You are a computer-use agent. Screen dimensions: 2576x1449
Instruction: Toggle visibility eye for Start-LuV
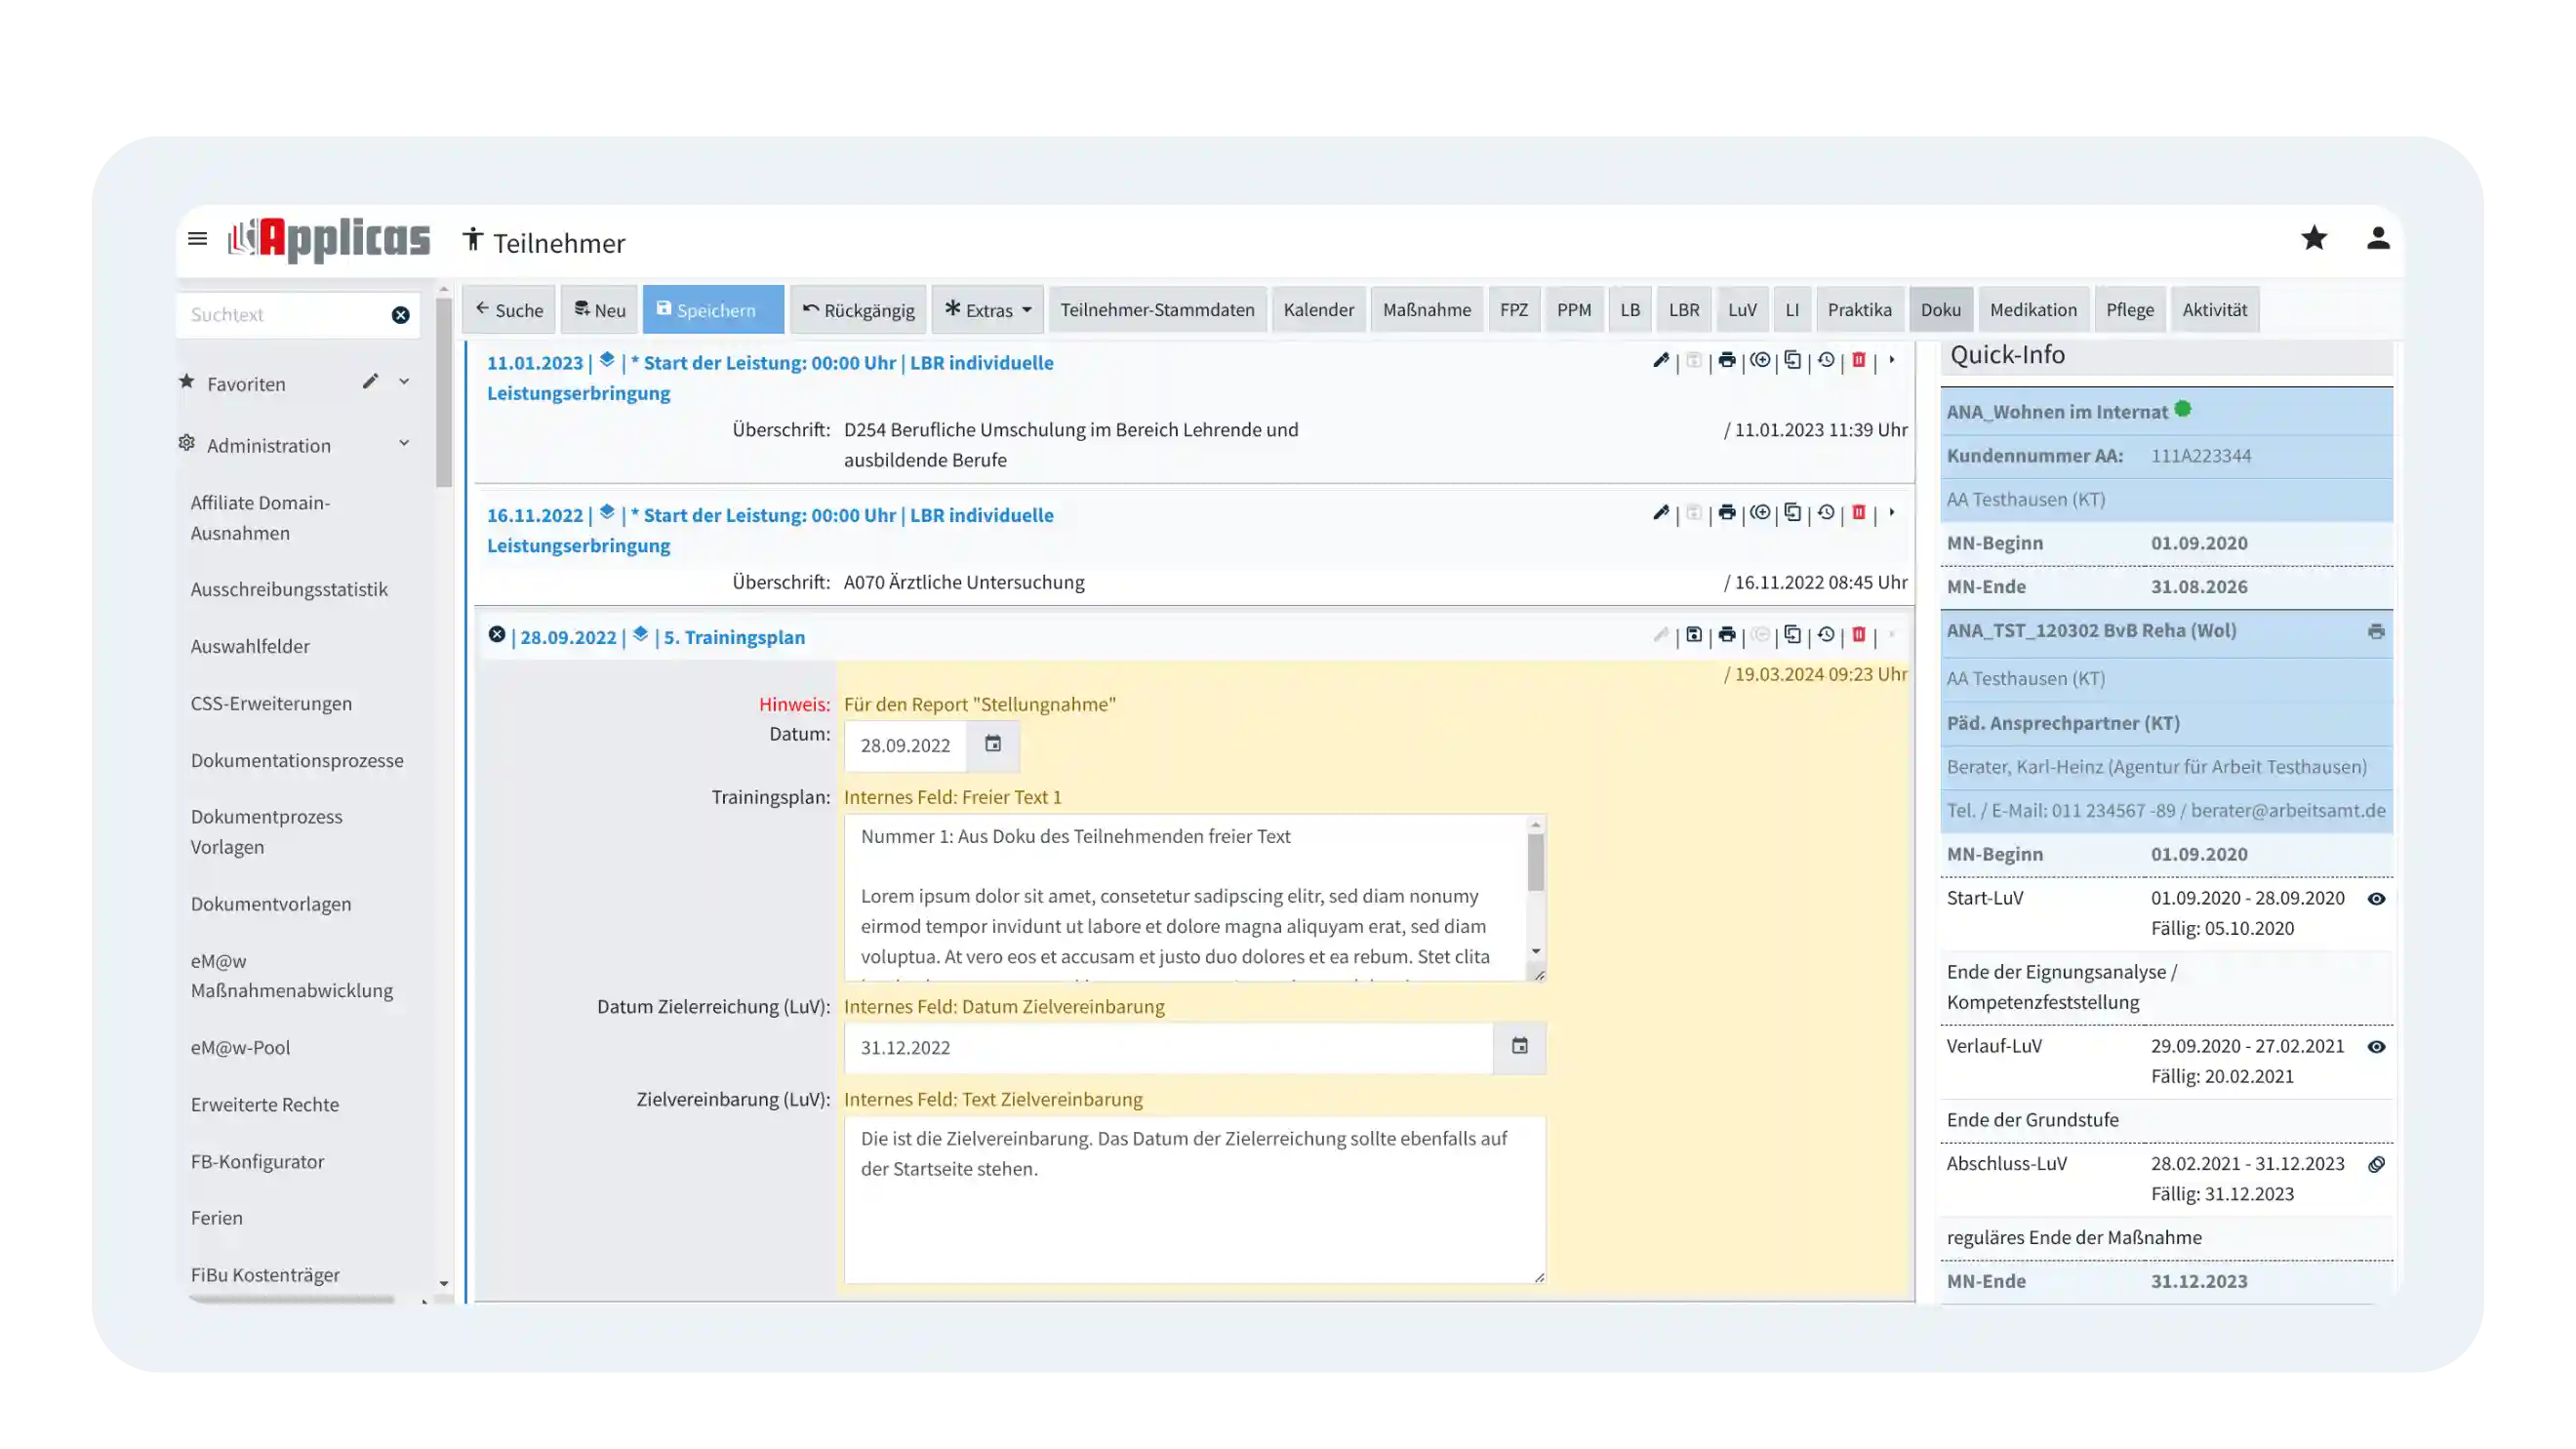pos(2376,899)
